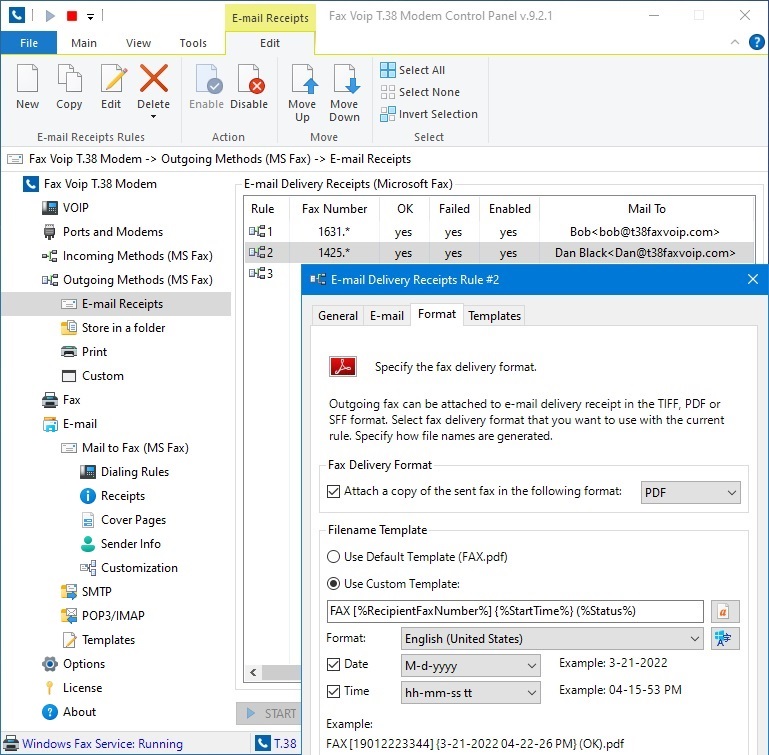The width and height of the screenshot is (769, 755).
Task: Click Invert Selection in ribbon
Action: coord(429,114)
